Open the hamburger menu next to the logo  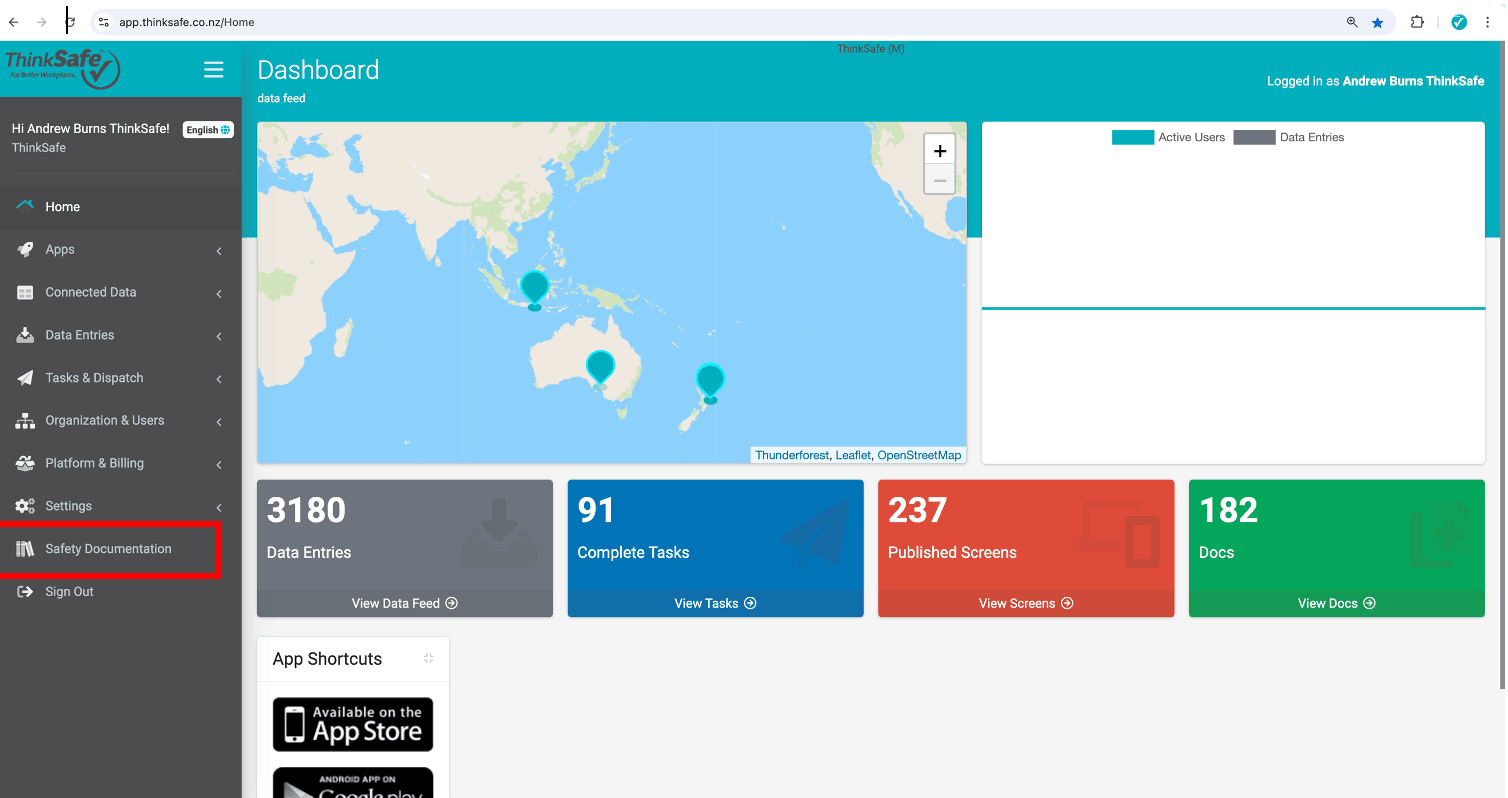214,69
